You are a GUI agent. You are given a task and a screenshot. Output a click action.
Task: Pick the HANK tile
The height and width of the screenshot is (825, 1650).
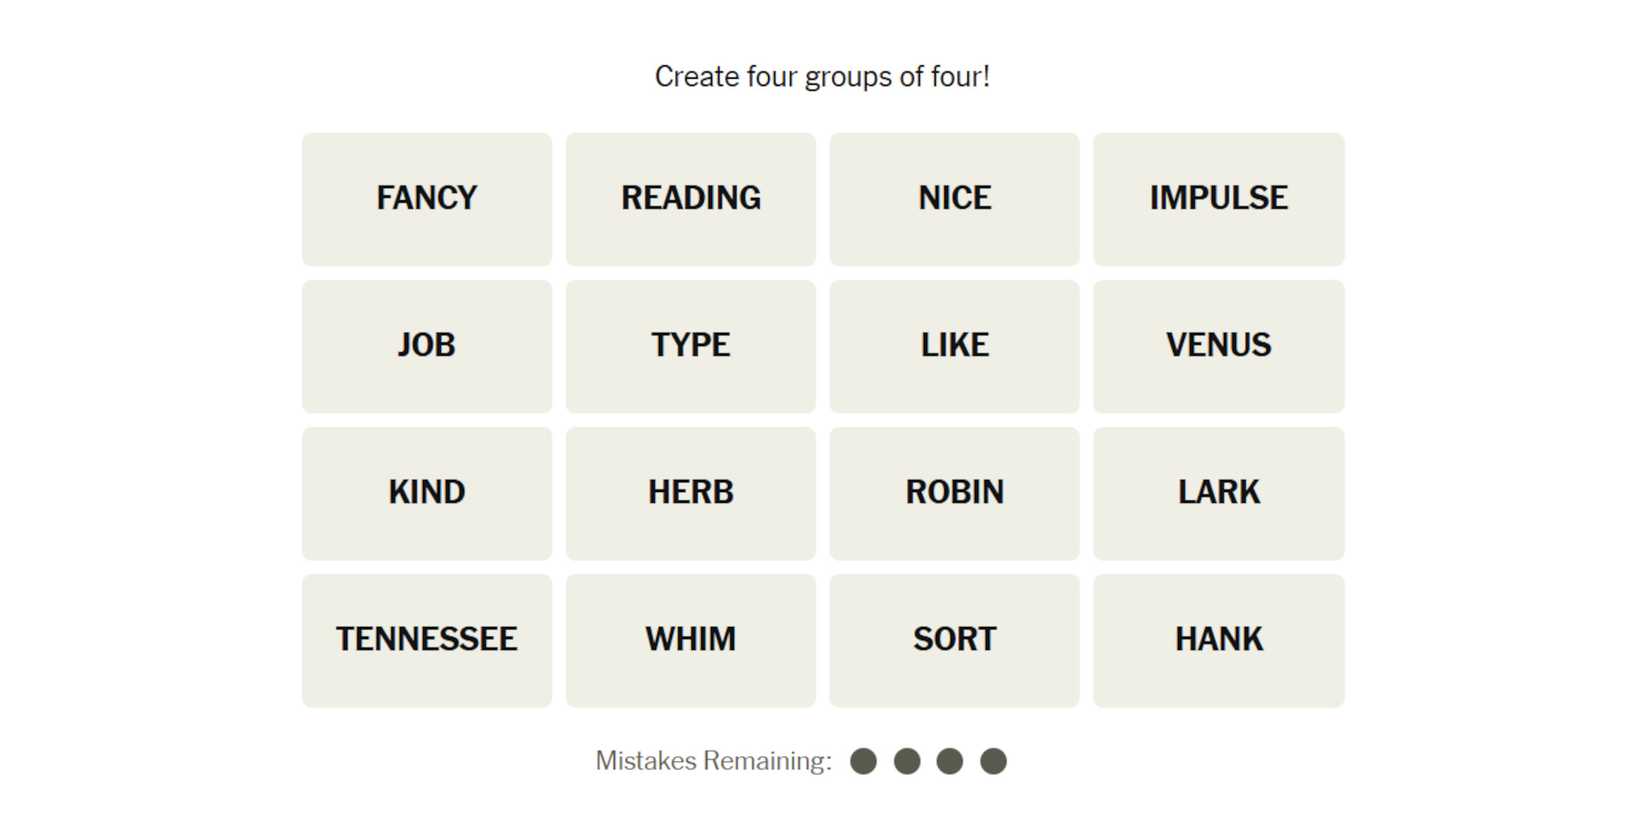coord(1219,640)
